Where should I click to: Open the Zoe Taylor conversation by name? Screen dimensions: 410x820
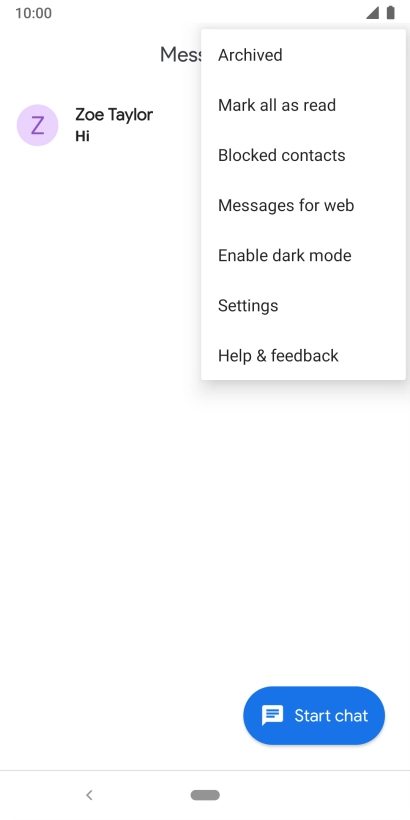click(114, 115)
